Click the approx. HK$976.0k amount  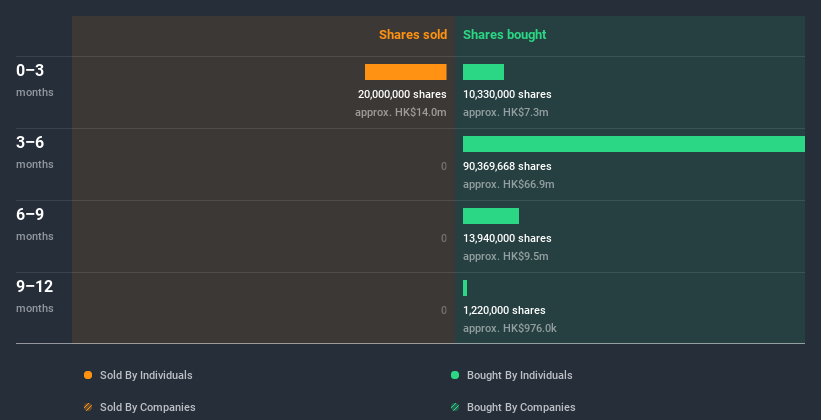(509, 328)
